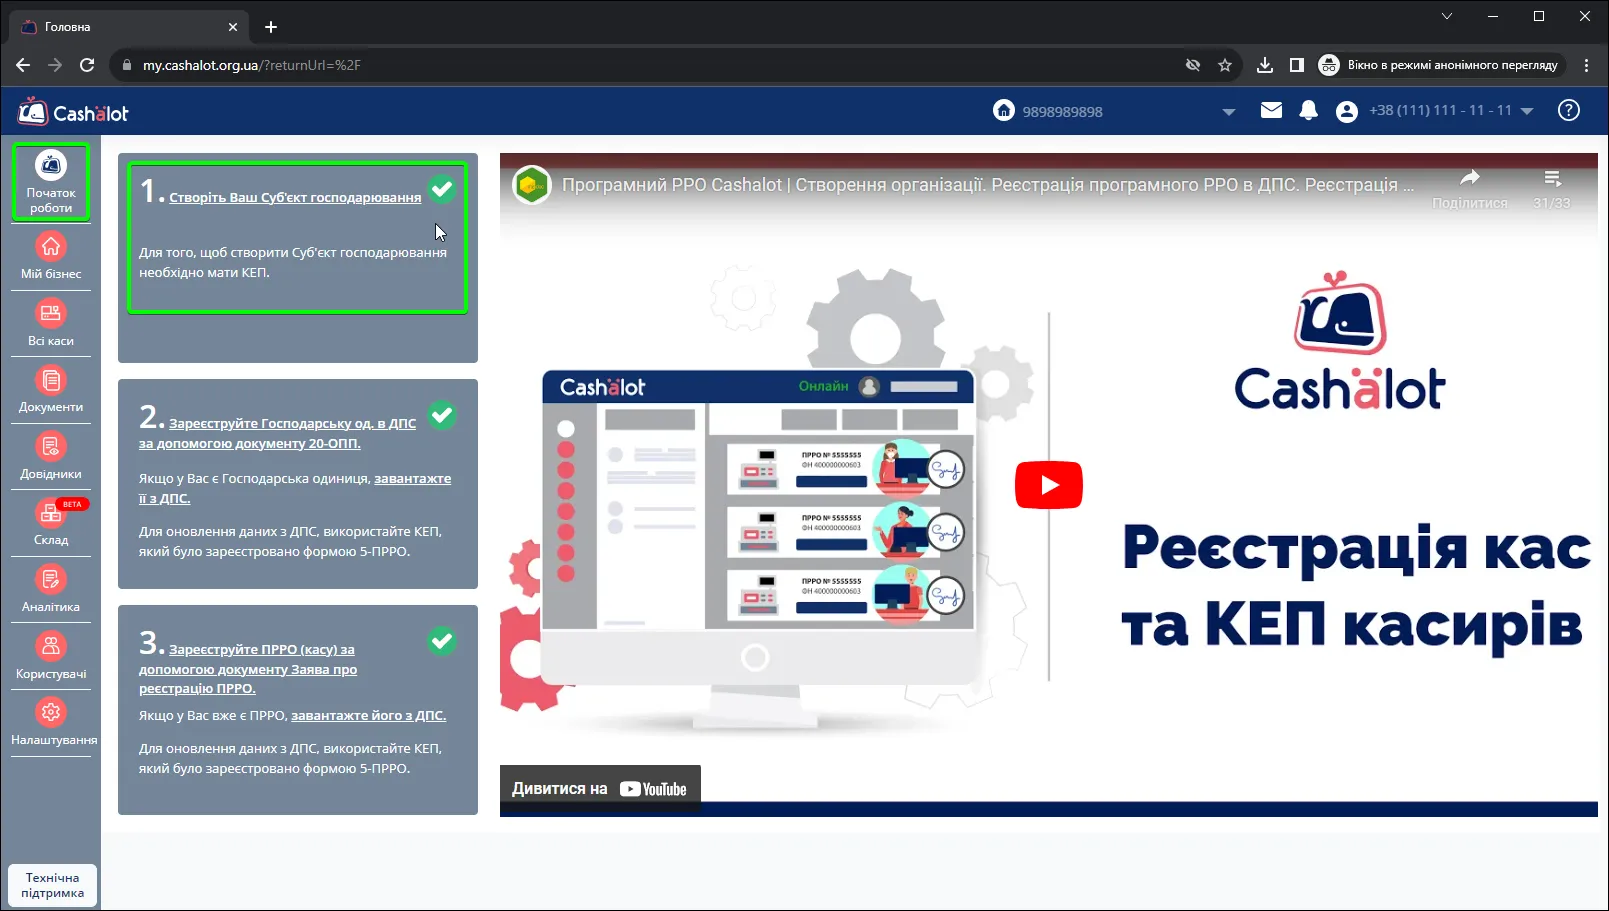Expand the organization dropdown arrow

(x=1229, y=112)
